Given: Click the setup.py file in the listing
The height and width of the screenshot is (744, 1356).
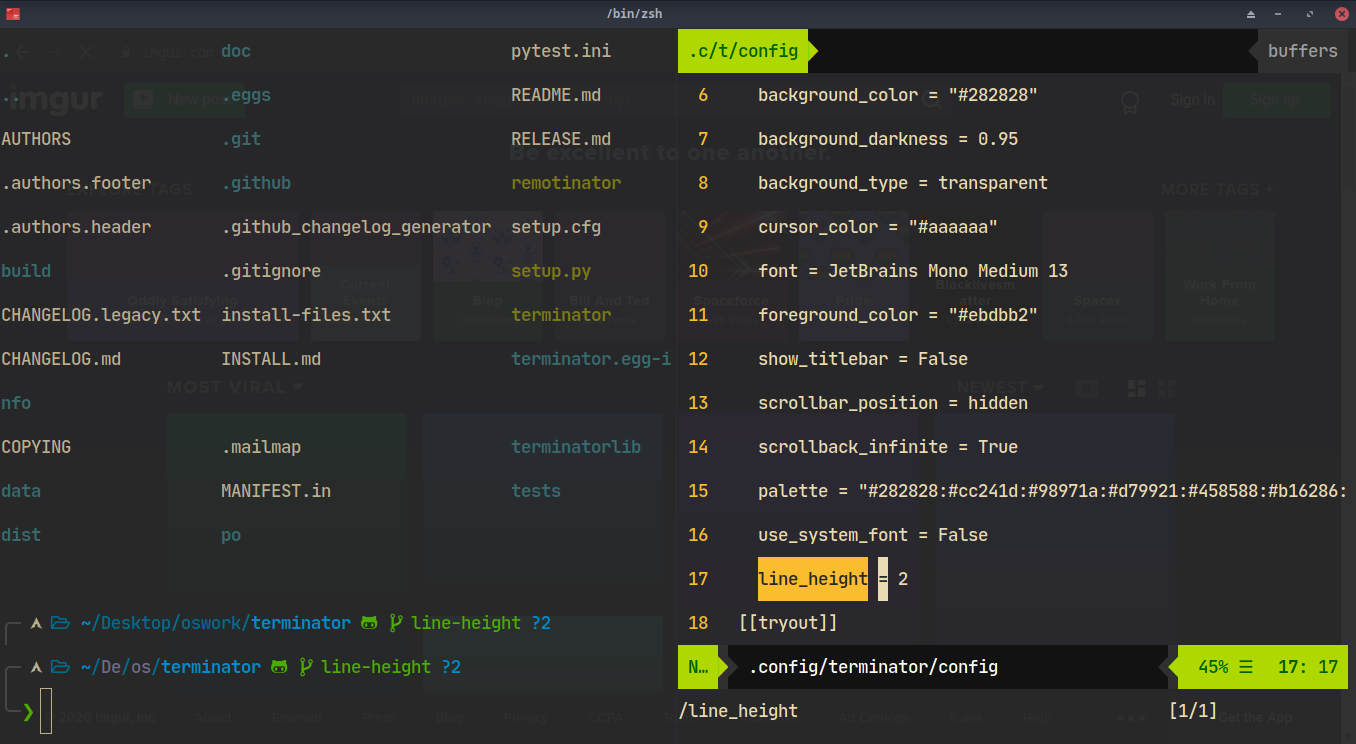Looking at the screenshot, I should pyautogui.click(x=551, y=271).
